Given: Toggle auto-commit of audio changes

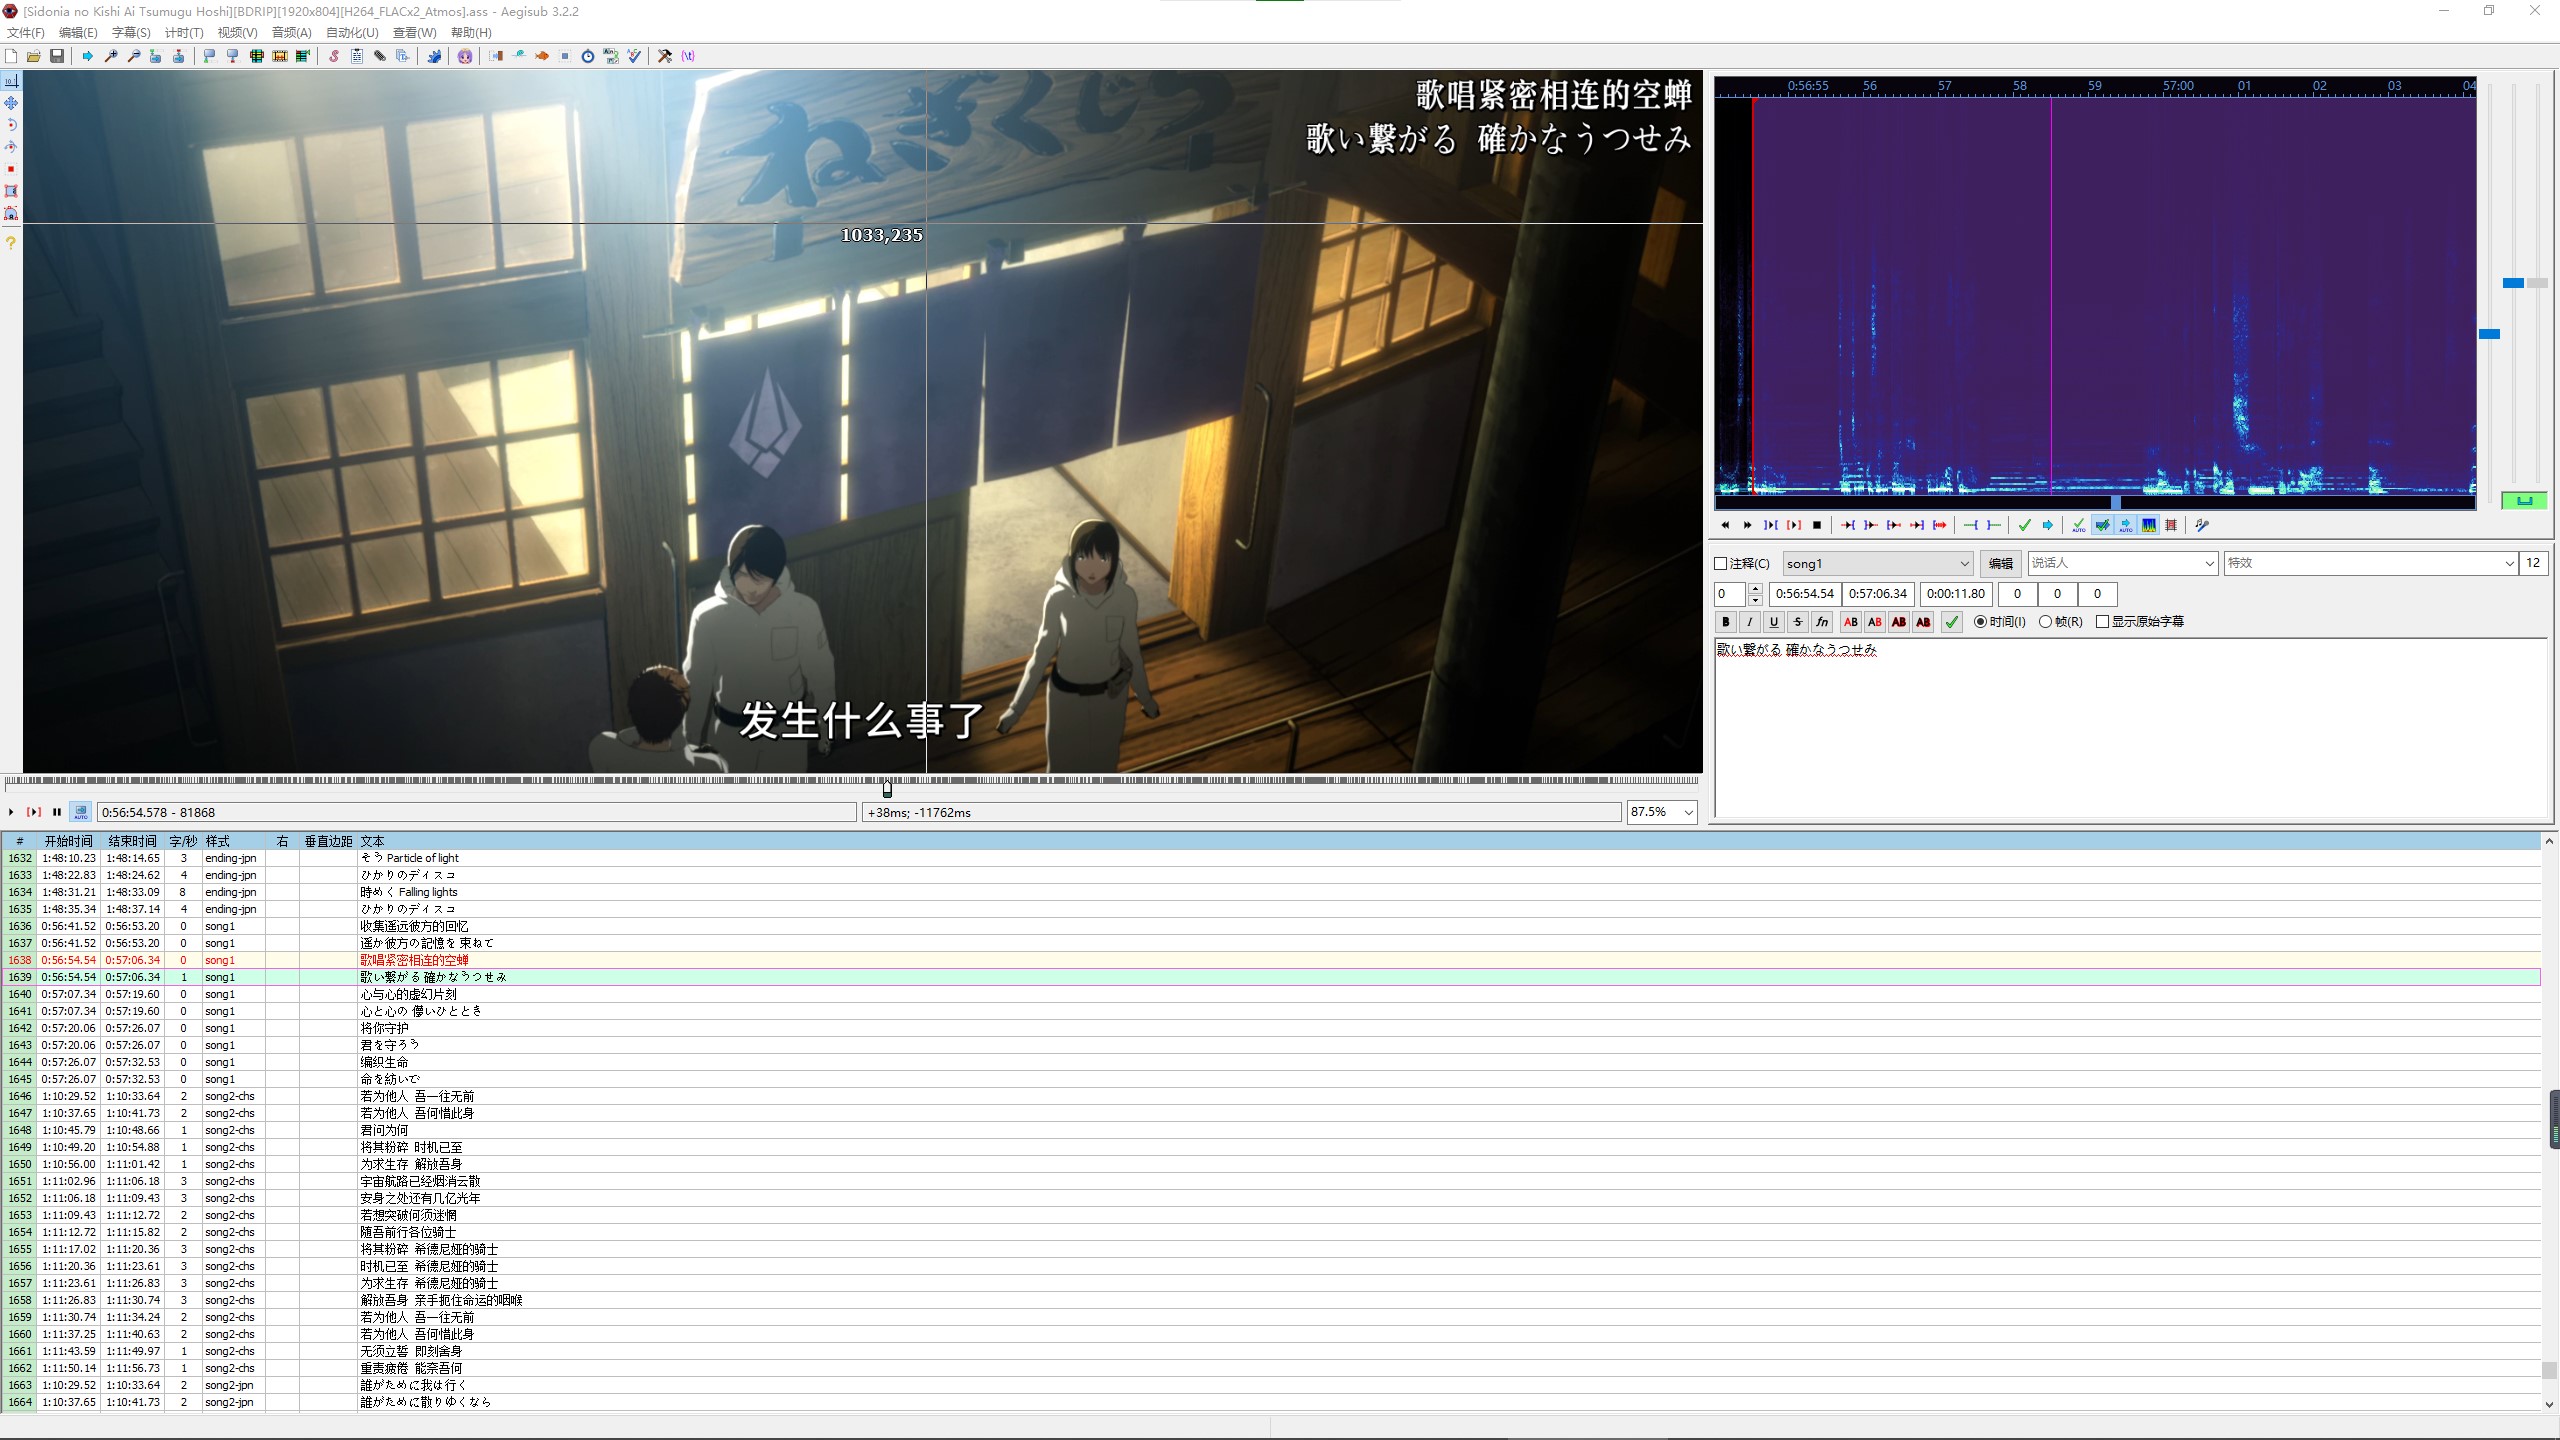Looking at the screenshot, I should pos(2079,525).
